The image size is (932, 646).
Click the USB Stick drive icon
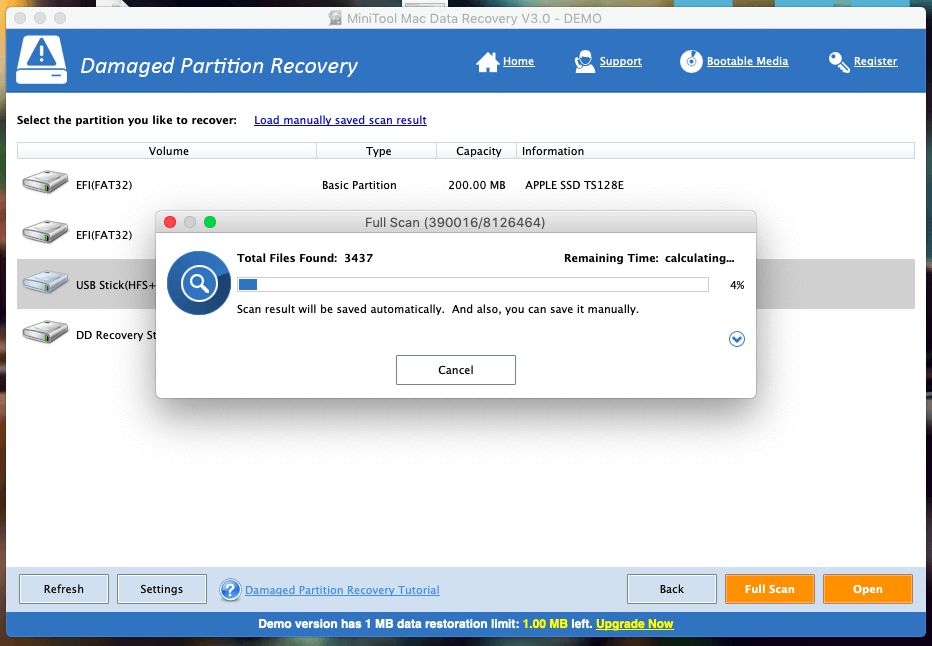pos(45,282)
